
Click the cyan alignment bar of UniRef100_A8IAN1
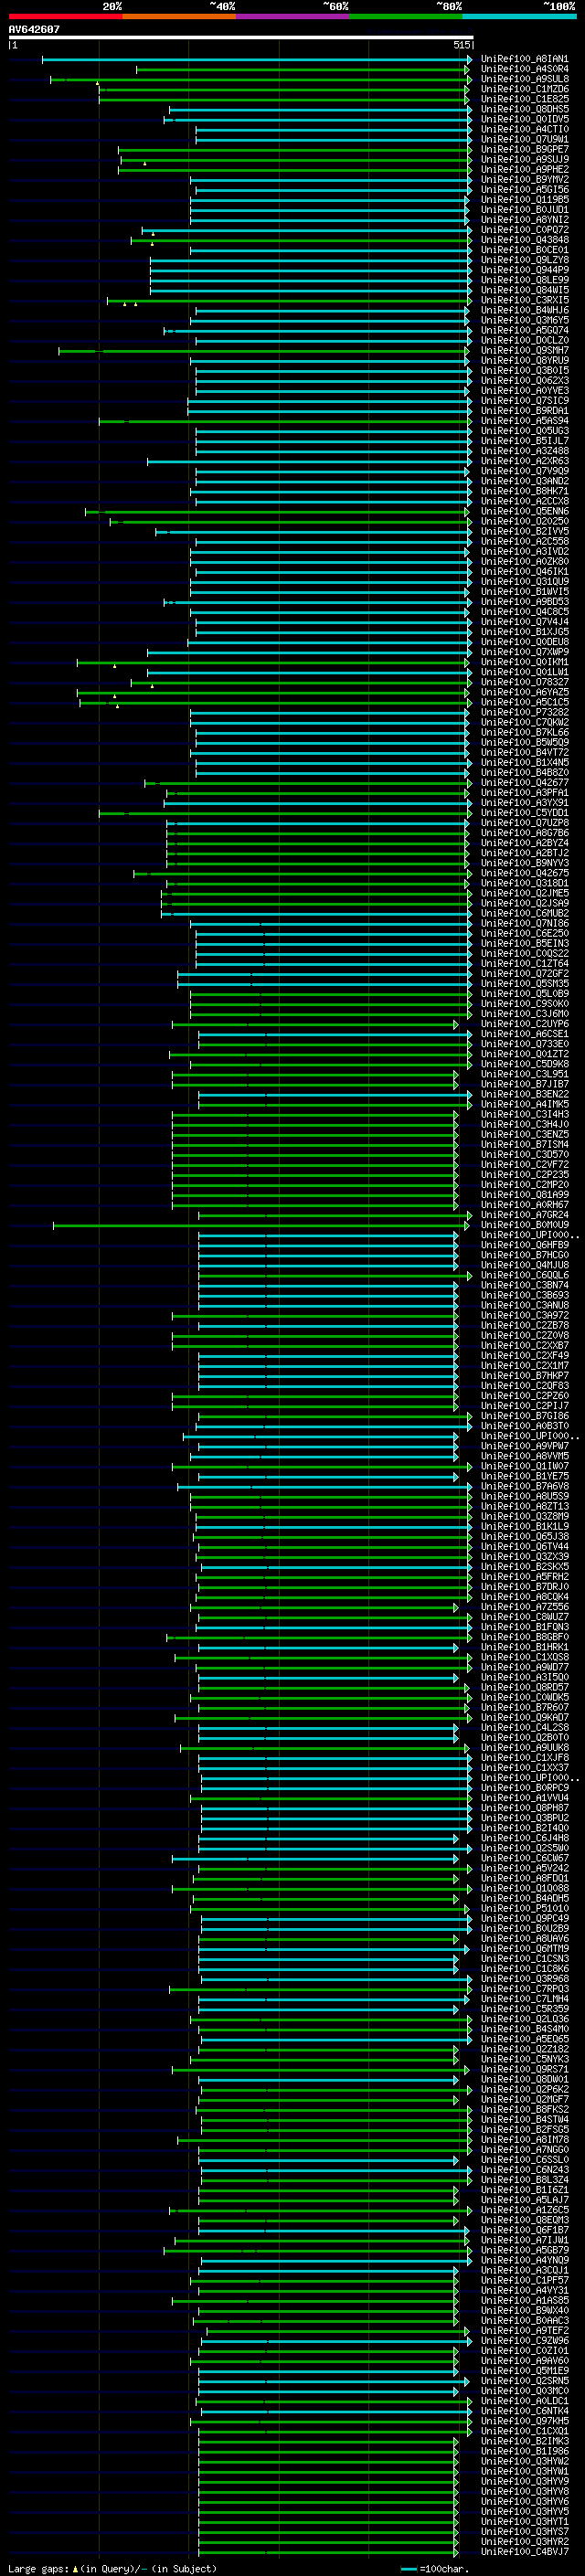[256, 60]
